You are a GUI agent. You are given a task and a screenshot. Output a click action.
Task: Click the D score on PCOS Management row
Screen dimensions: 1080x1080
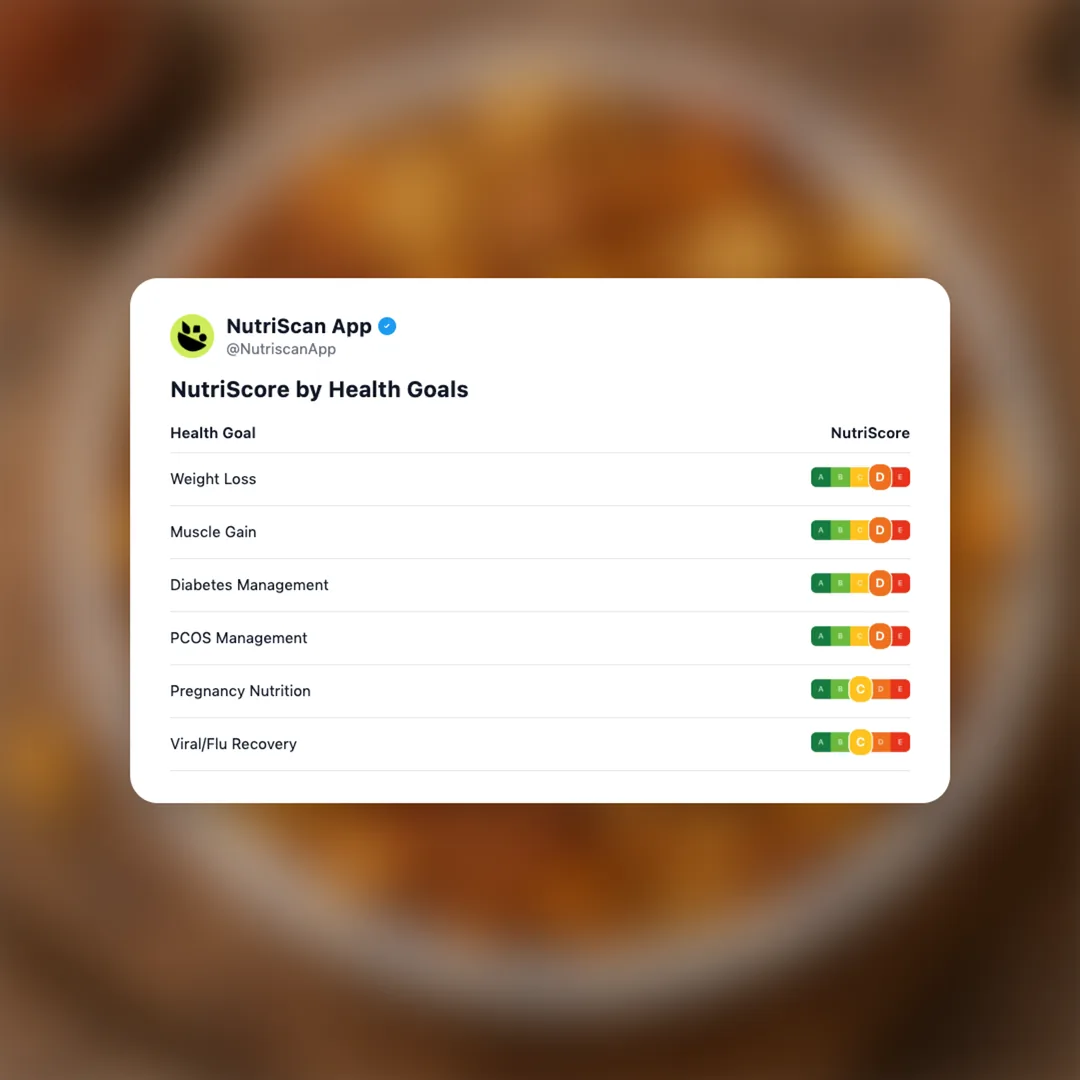coord(879,636)
